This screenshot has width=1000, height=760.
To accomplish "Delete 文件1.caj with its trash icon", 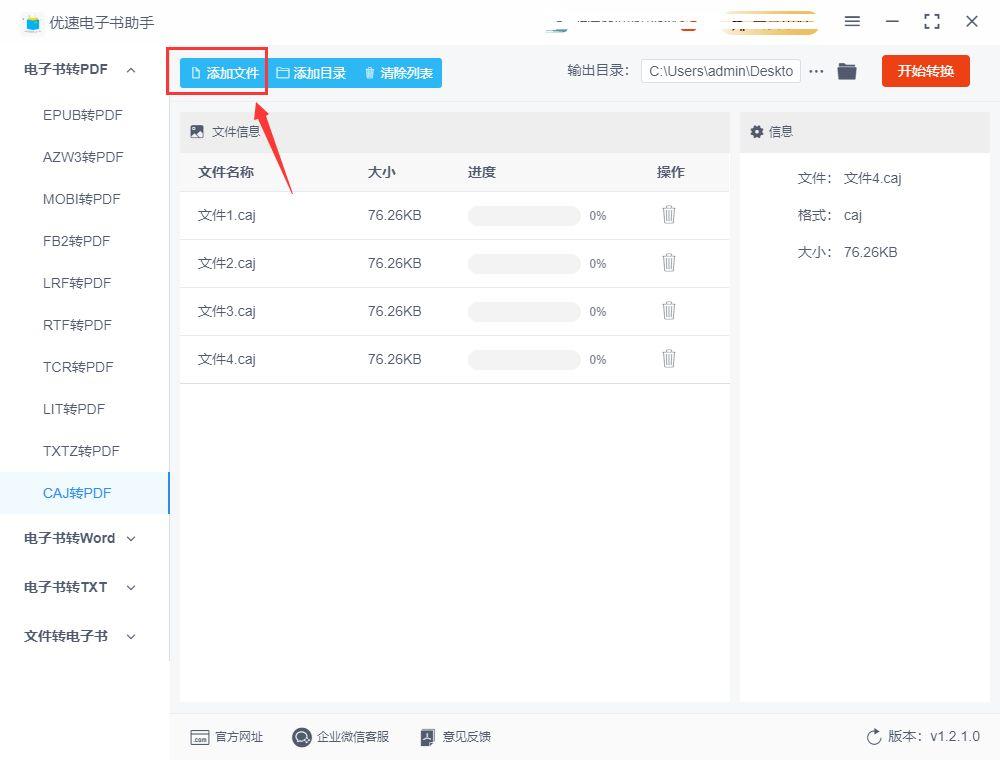I will tap(668, 215).
